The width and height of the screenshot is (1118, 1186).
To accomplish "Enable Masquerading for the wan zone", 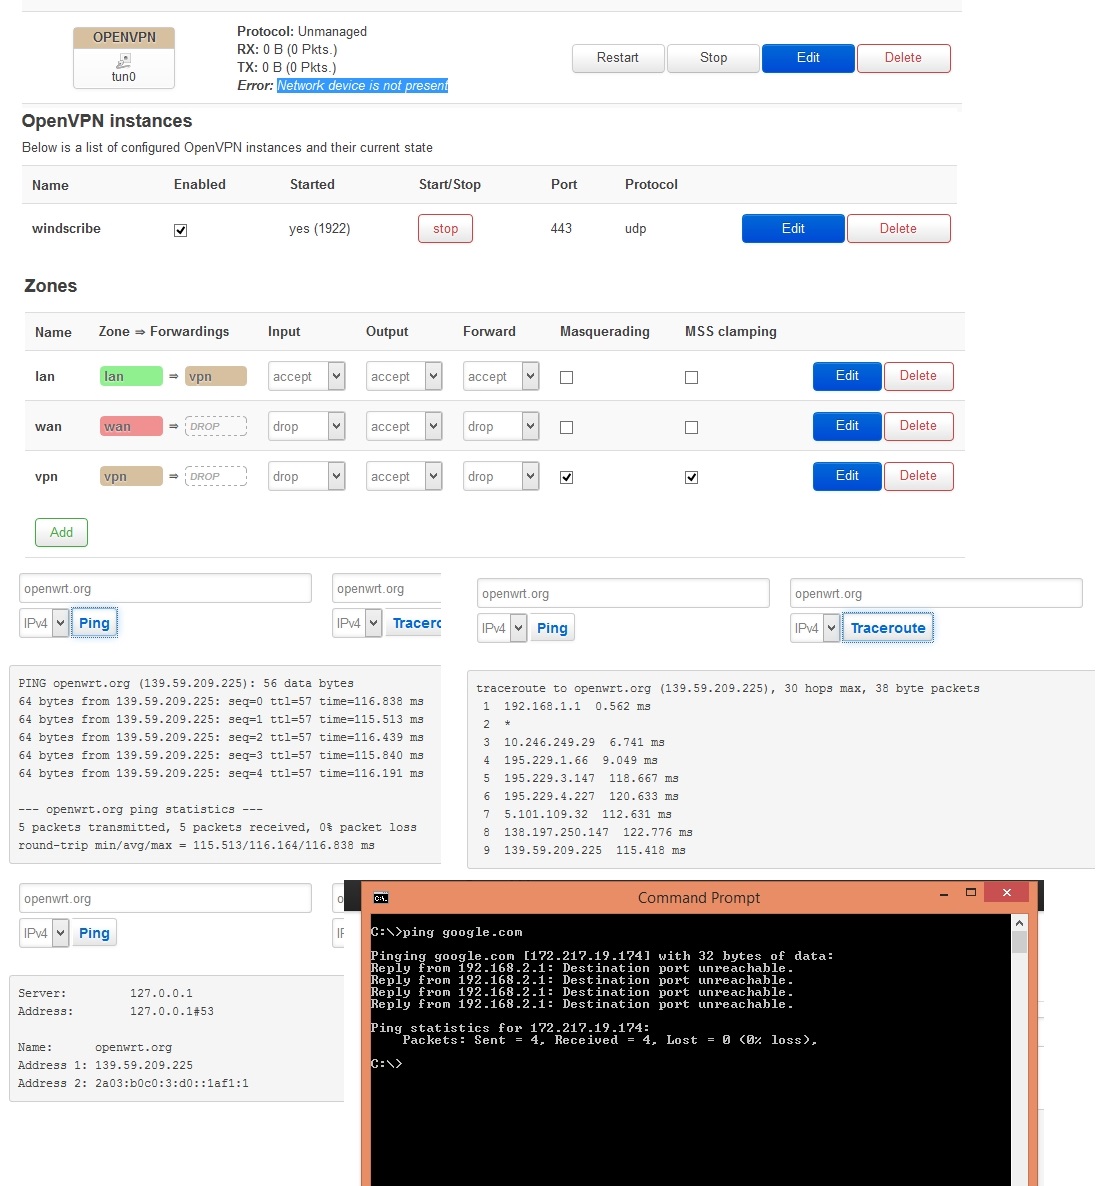I will (567, 428).
